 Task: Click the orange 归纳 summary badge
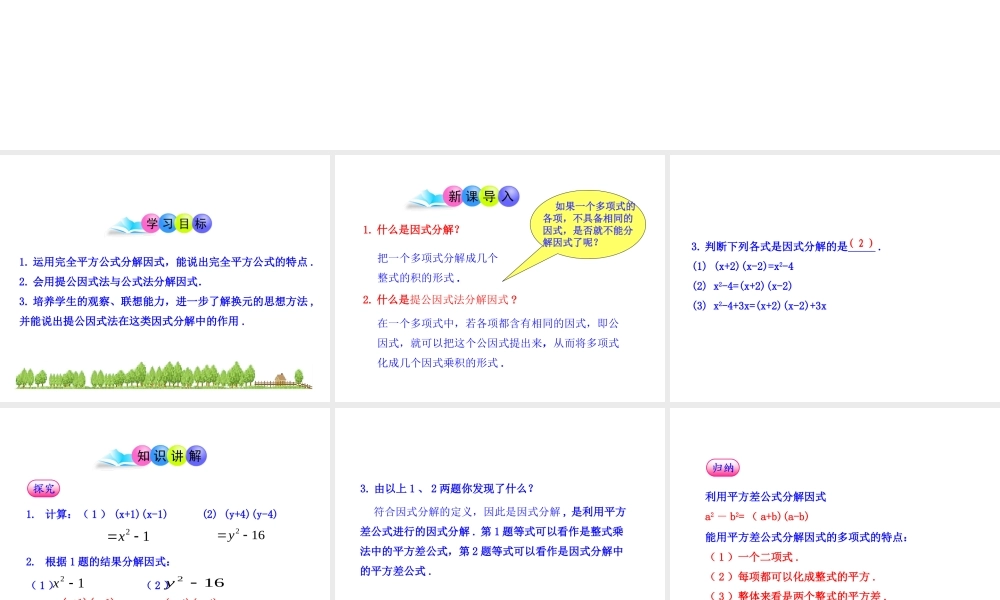pyautogui.click(x=724, y=466)
